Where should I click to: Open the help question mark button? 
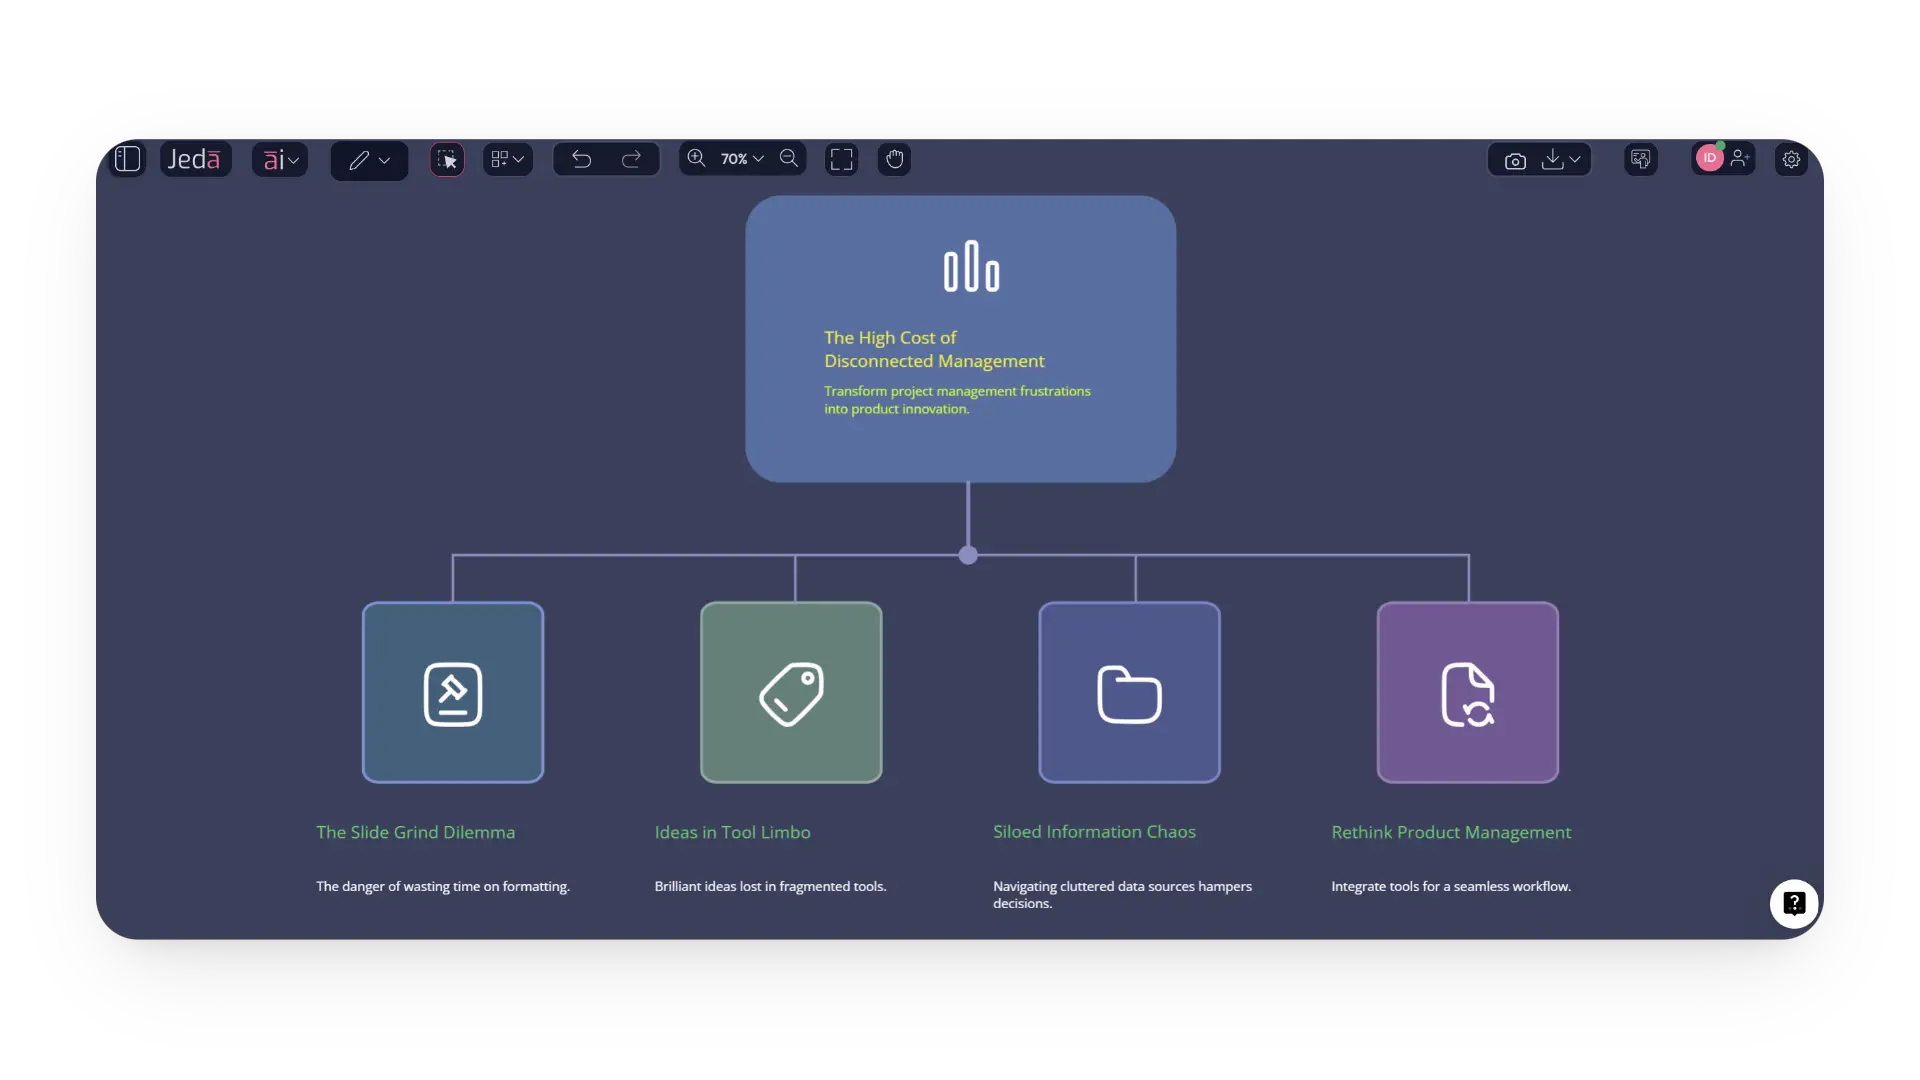coord(1793,903)
